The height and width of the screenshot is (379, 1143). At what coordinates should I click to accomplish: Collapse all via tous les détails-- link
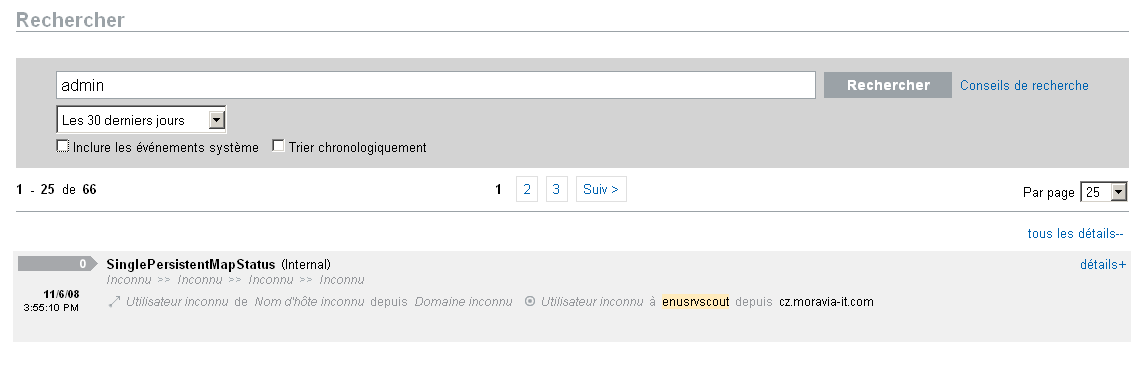(1075, 234)
